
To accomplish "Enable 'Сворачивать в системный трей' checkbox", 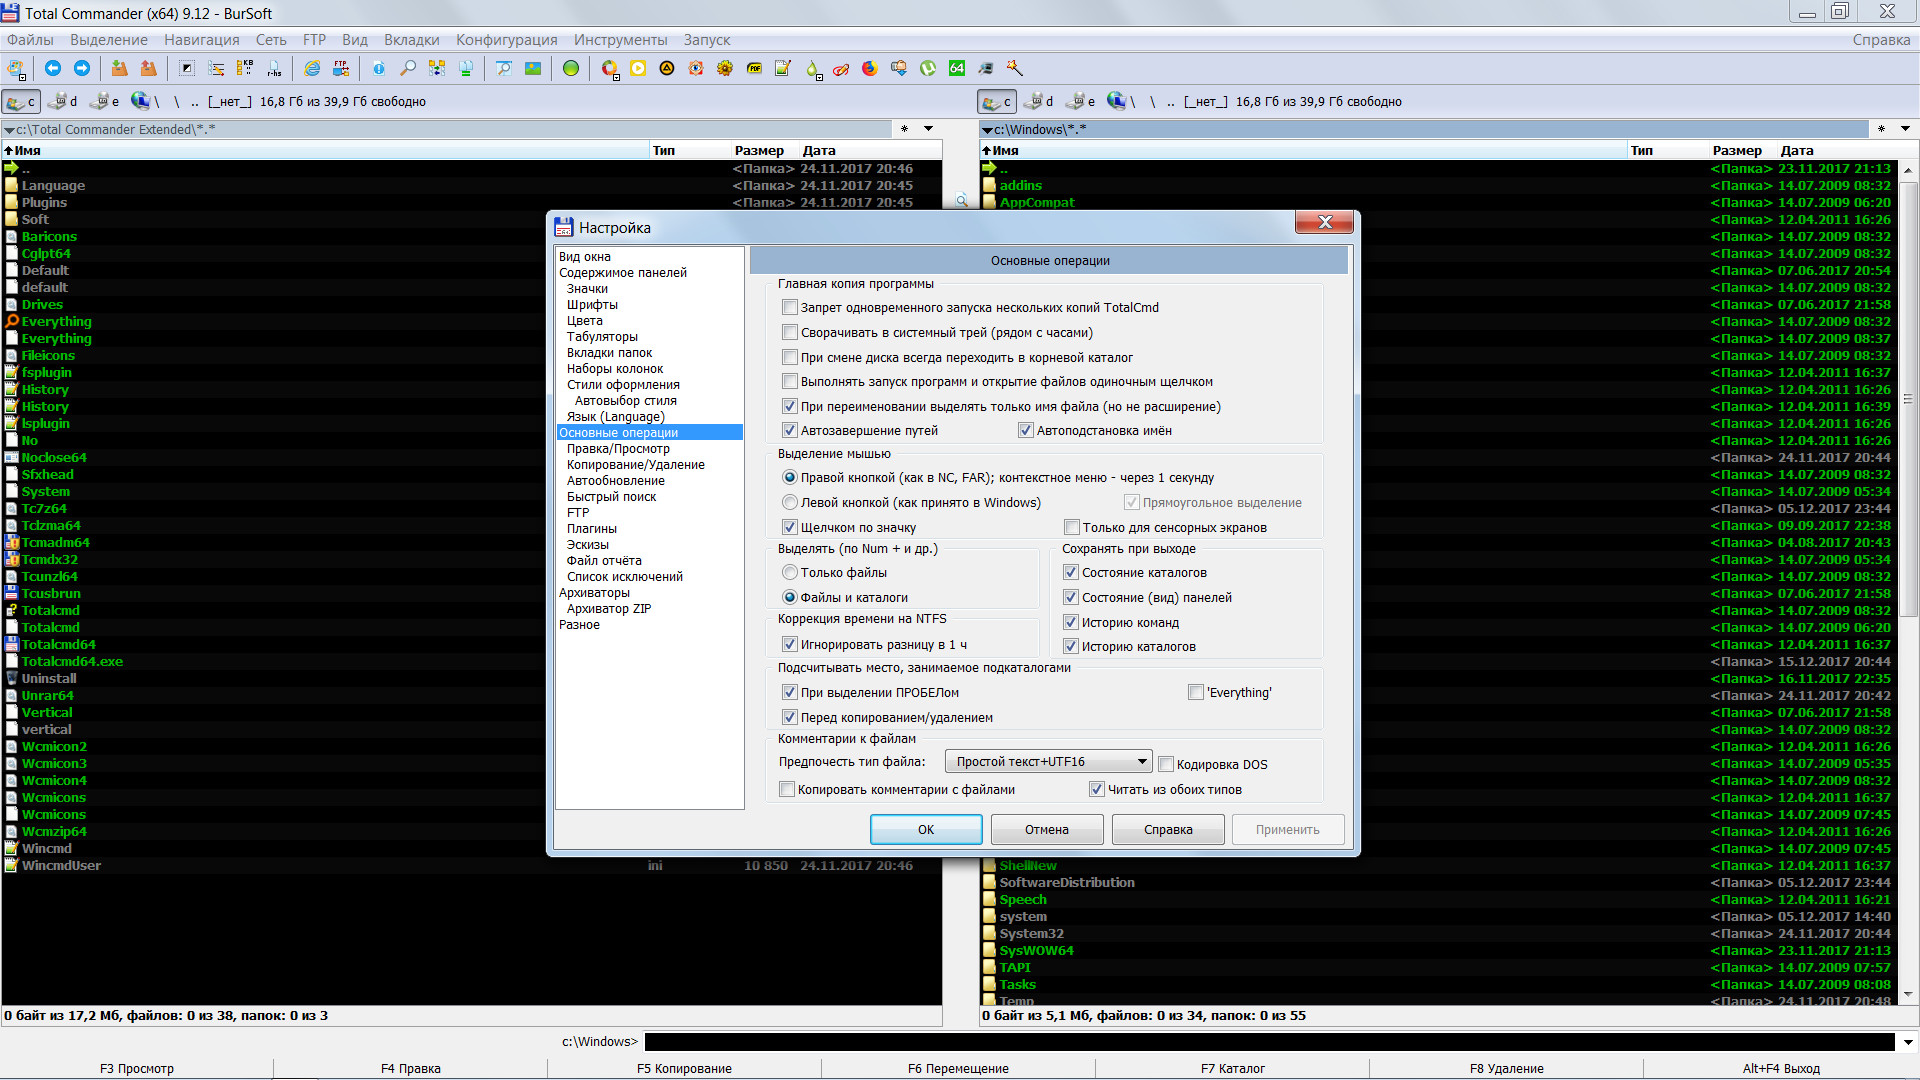I will 787,332.
